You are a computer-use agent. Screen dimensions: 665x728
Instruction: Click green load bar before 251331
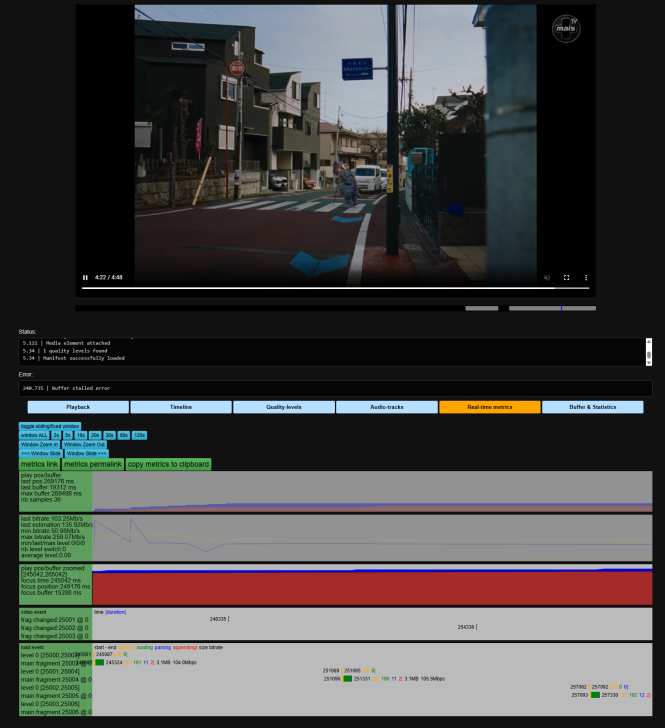[x=347, y=679]
